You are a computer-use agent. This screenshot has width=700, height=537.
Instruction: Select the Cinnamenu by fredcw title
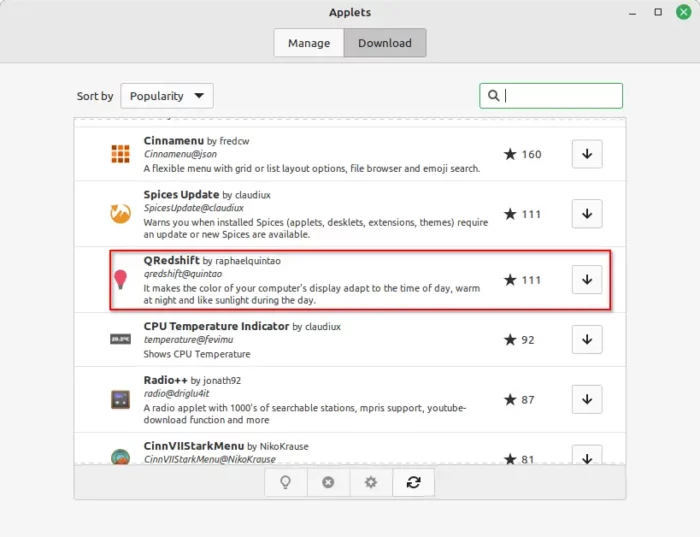point(196,141)
